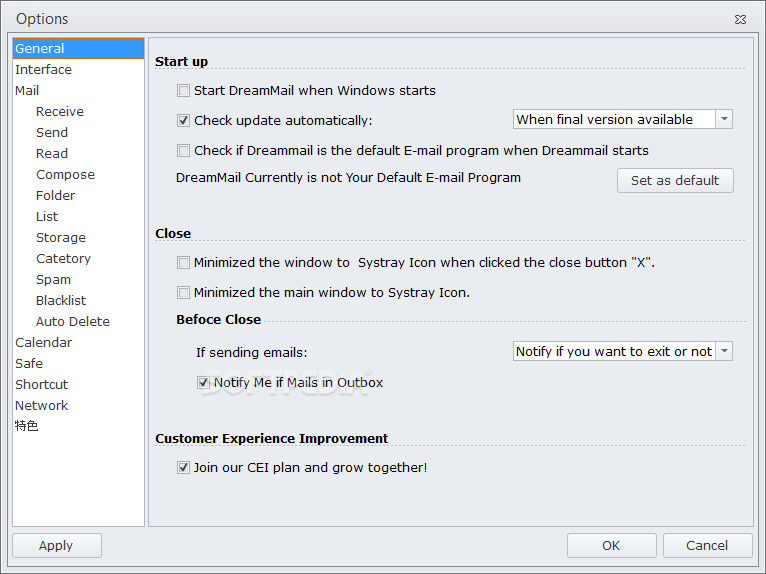Switch to the Calendar options page
766x574 pixels.
click(43, 342)
